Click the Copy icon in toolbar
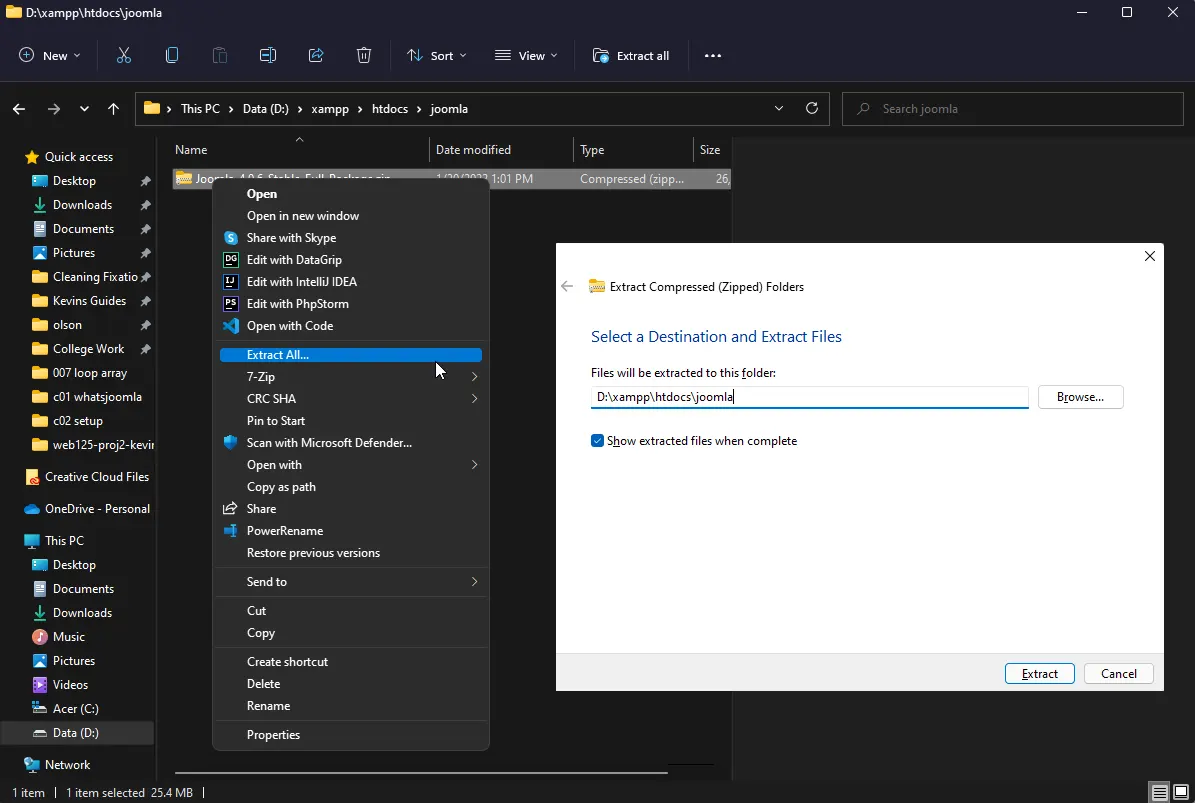 (172, 56)
